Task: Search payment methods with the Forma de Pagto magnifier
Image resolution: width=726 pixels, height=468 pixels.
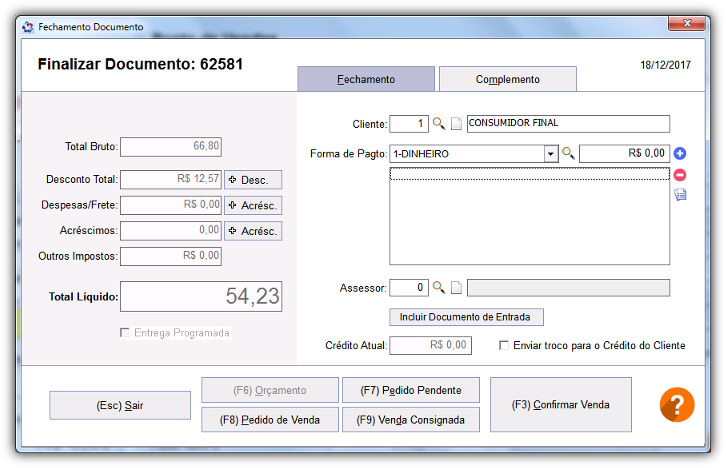Action: click(x=568, y=153)
